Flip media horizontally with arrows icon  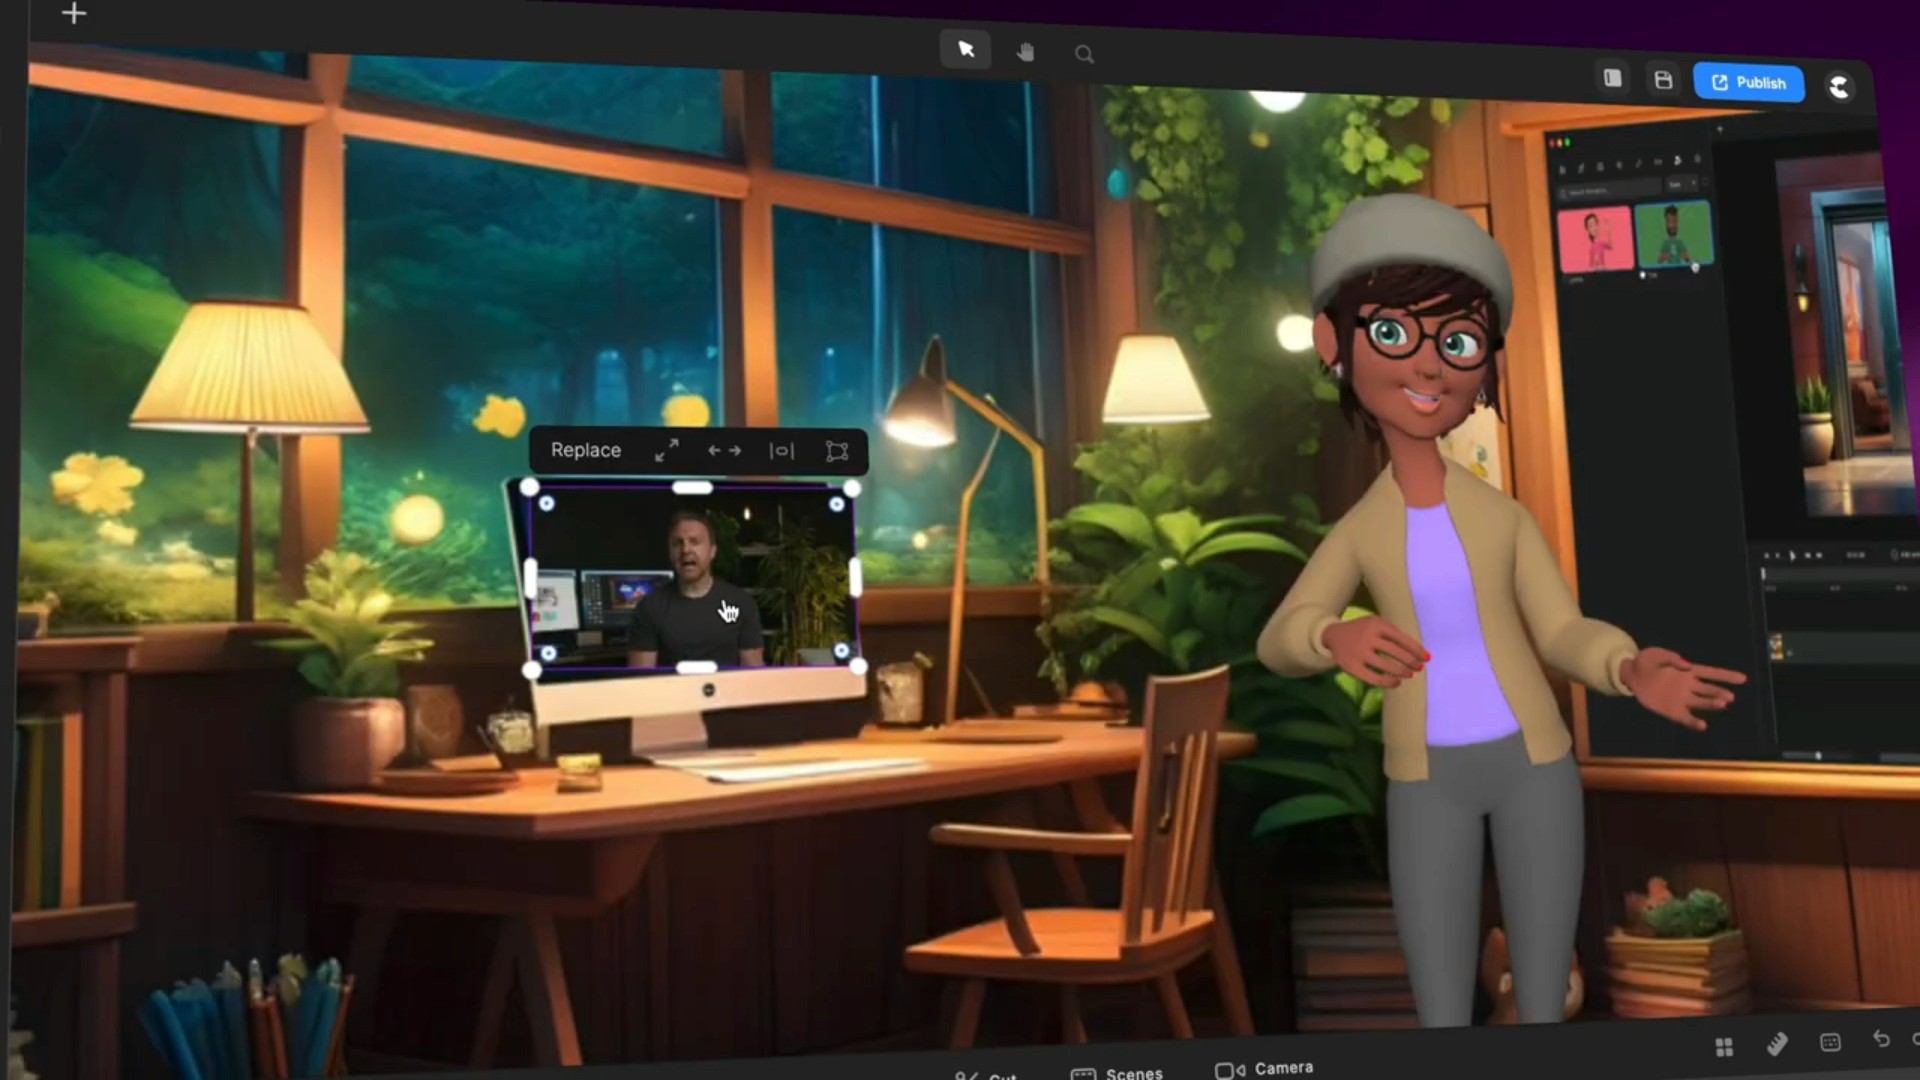point(724,451)
